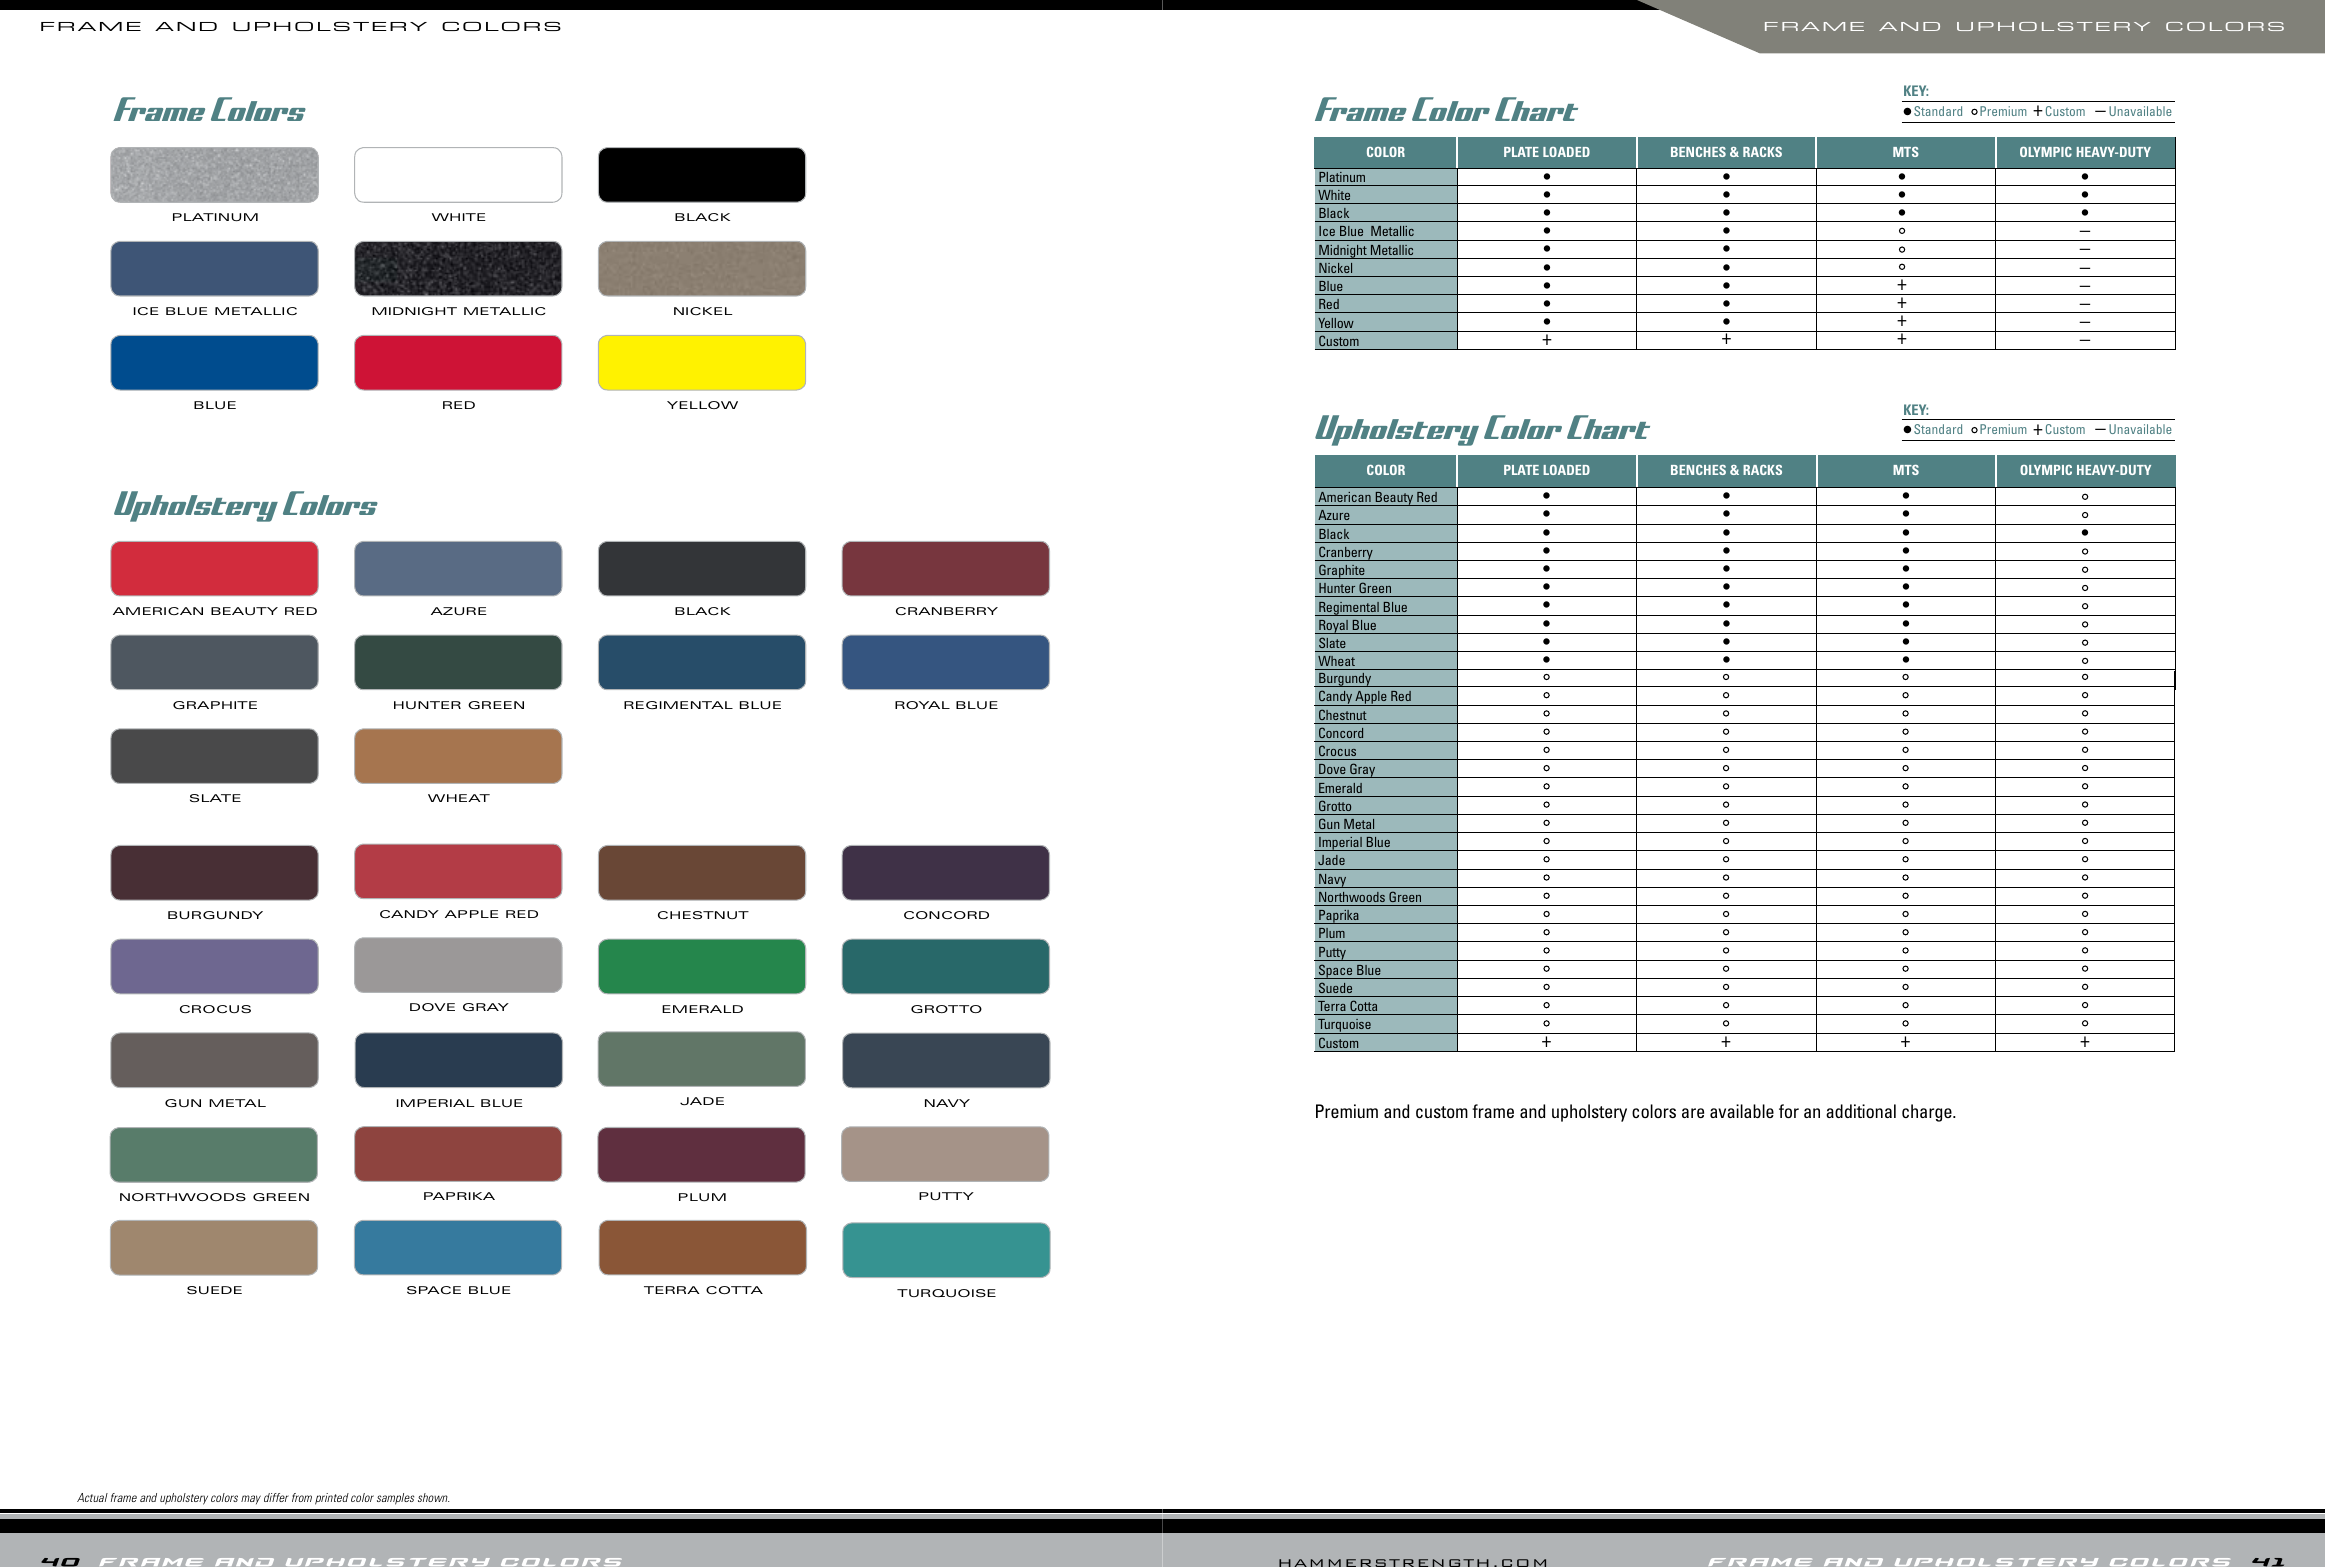
Task: Click PLATE LOADED header in frame chart
Action: click(x=1546, y=152)
